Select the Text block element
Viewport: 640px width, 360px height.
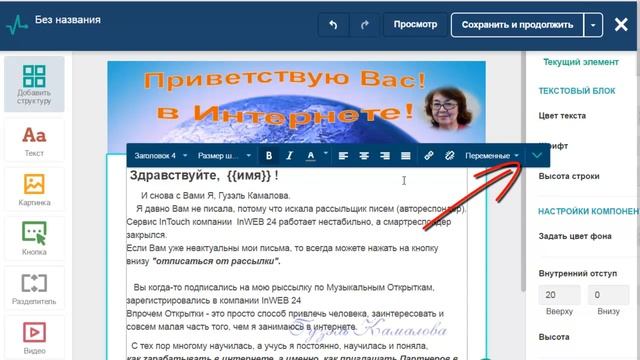(x=34, y=140)
